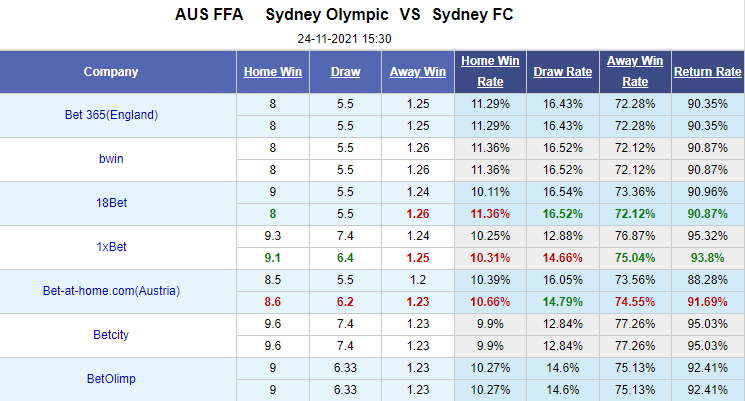Select Bet-at-home red away win rate 74.55%

pos(635,302)
